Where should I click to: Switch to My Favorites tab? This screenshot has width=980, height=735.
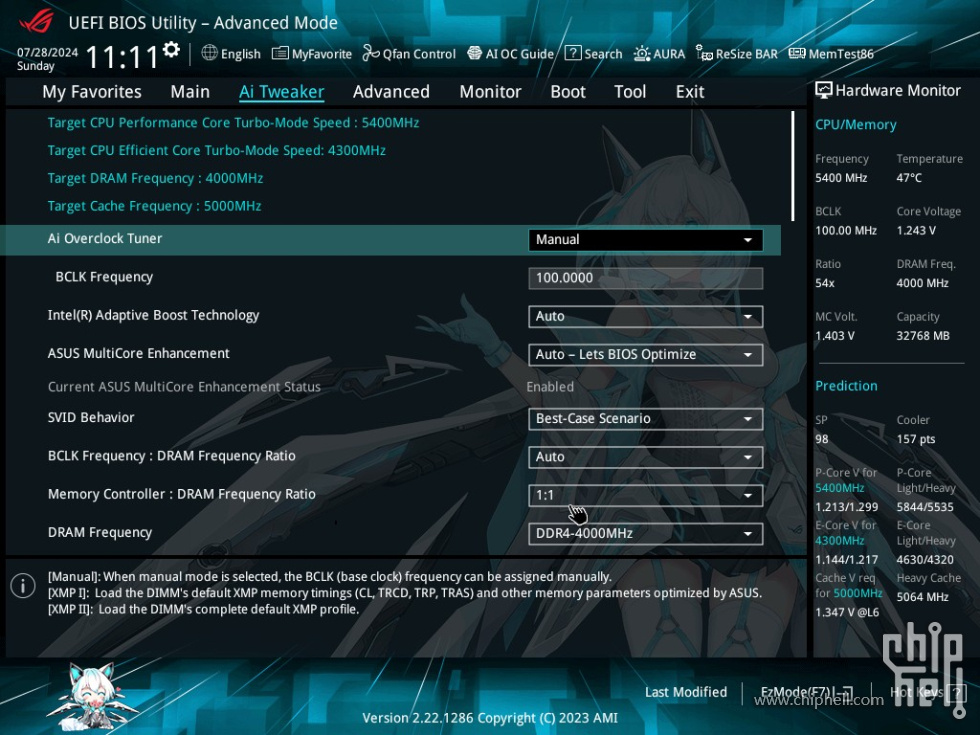92,92
